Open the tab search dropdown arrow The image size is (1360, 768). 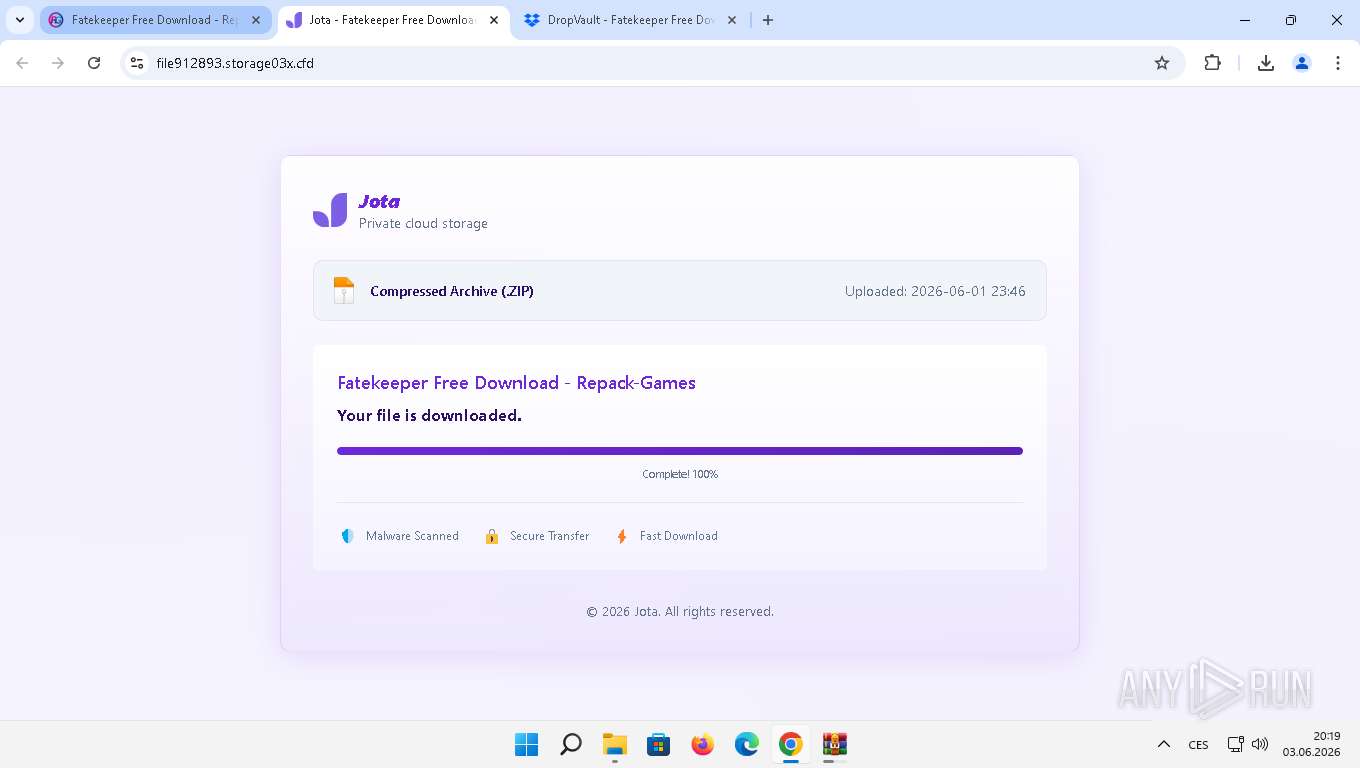click(20, 20)
